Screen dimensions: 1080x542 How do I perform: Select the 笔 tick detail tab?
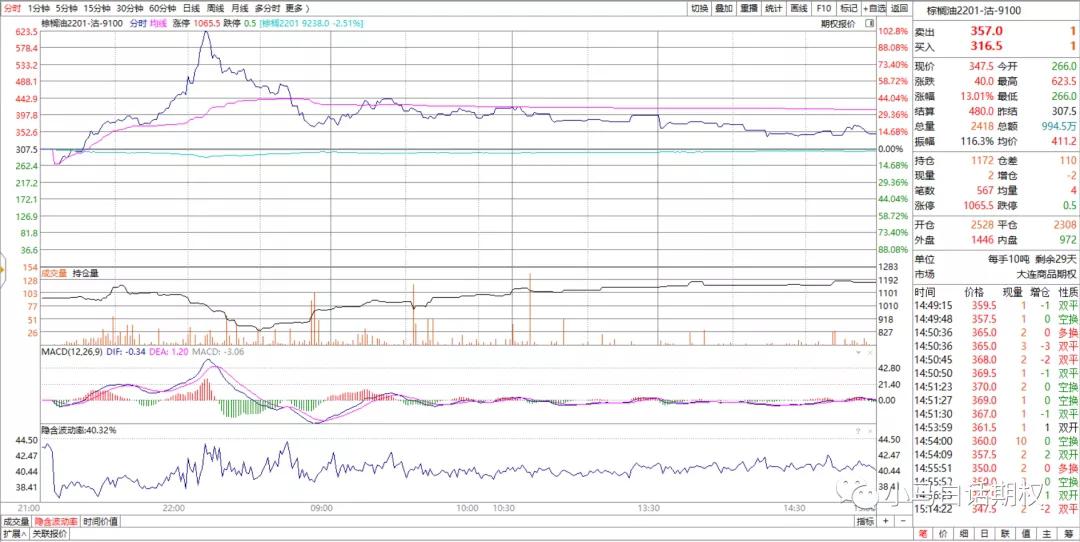point(924,534)
